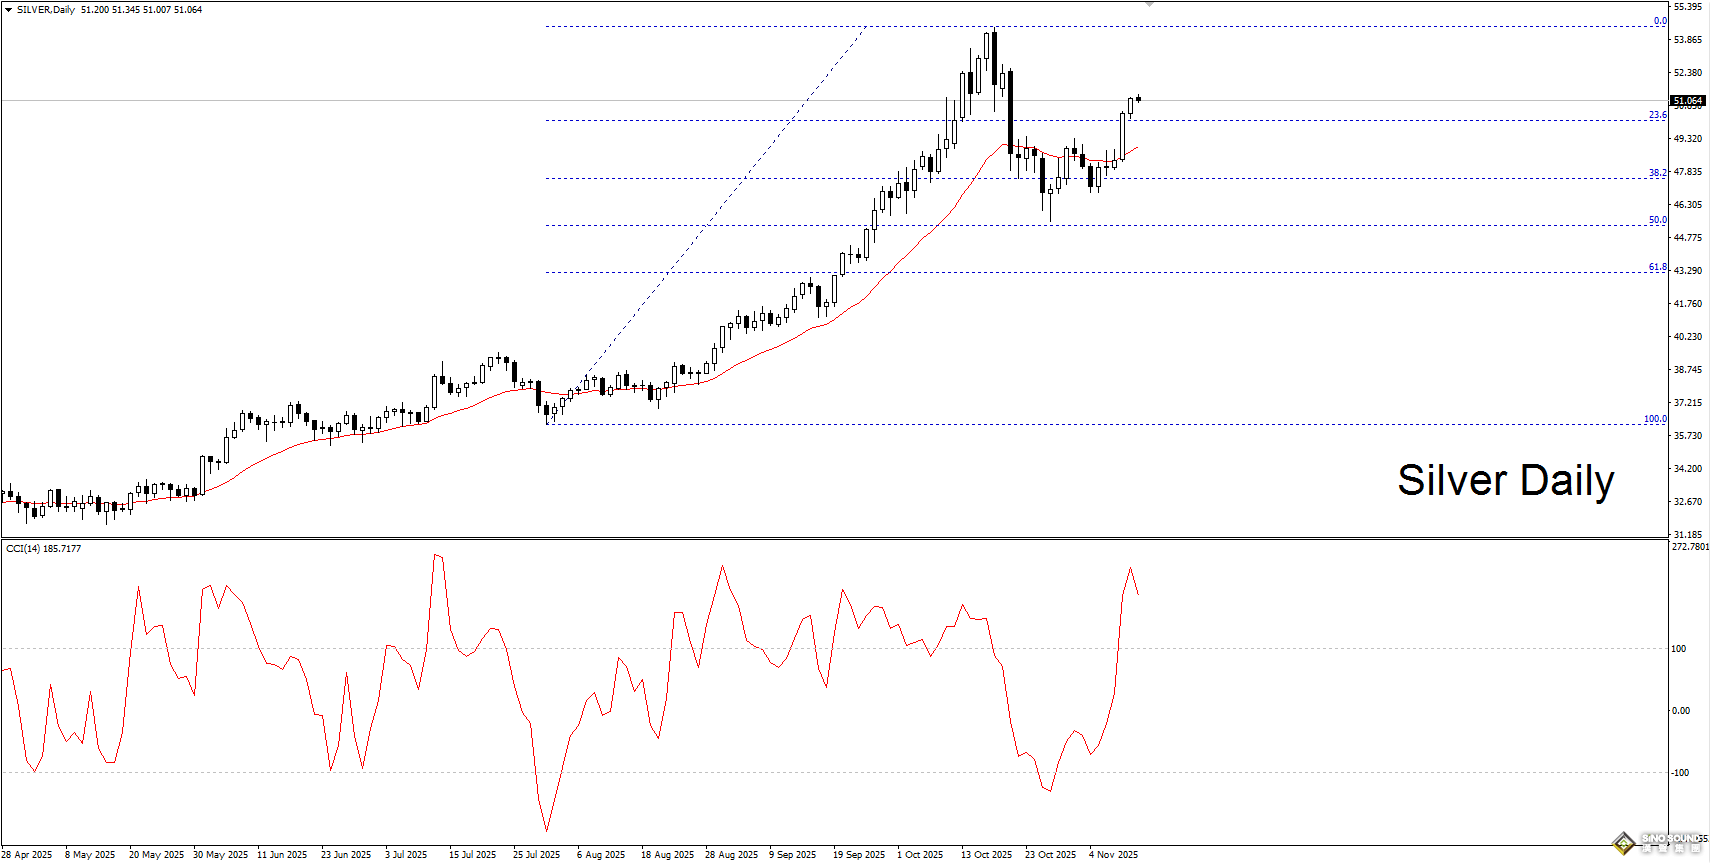Click the Fibonacci 61.8 level label
The width and height of the screenshot is (1710, 865).
(1657, 267)
